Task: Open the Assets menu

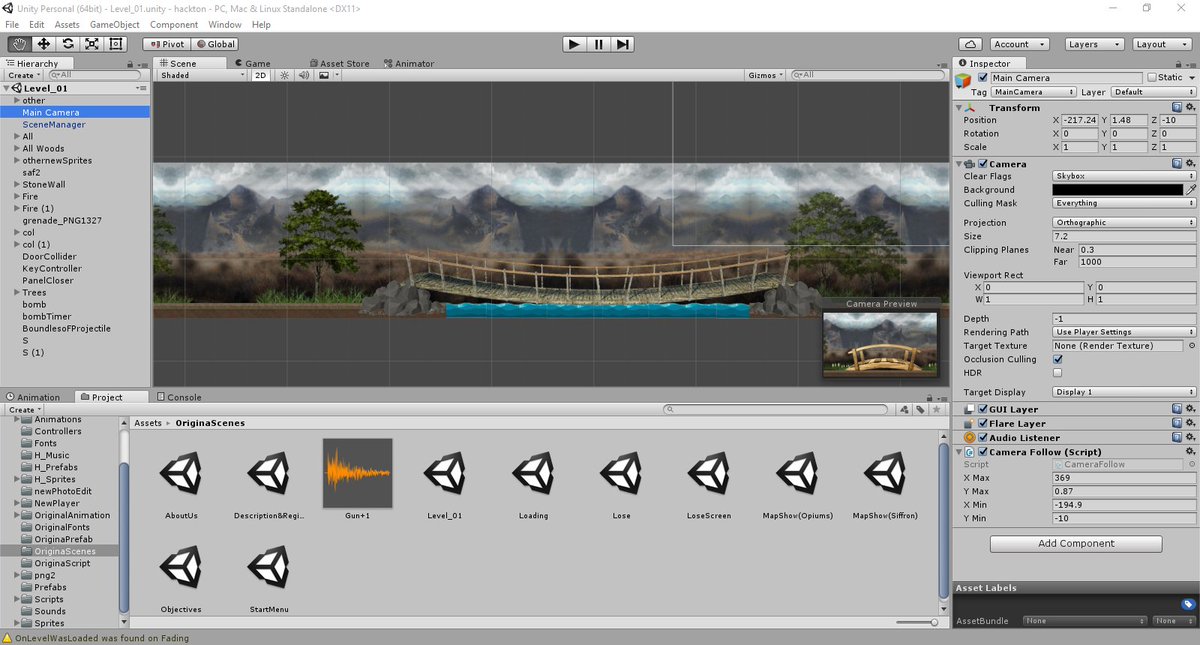Action: (x=67, y=24)
